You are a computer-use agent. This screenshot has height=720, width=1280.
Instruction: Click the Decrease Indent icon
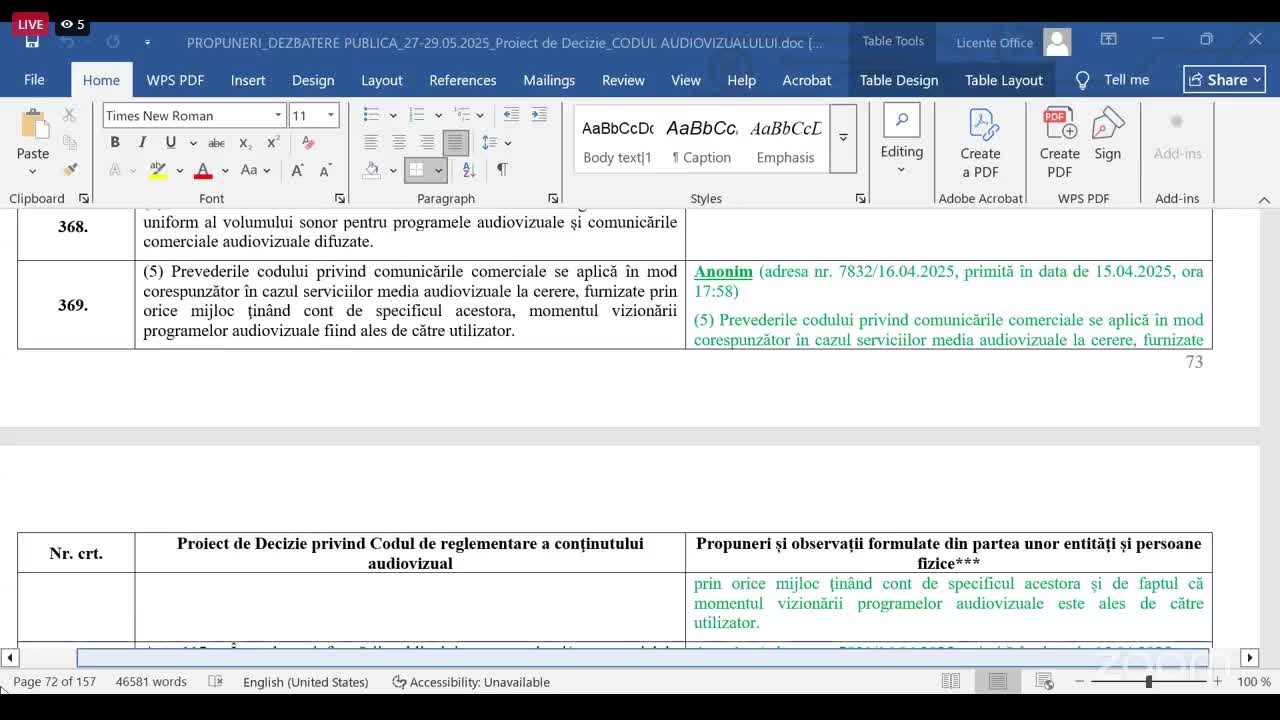(511, 115)
